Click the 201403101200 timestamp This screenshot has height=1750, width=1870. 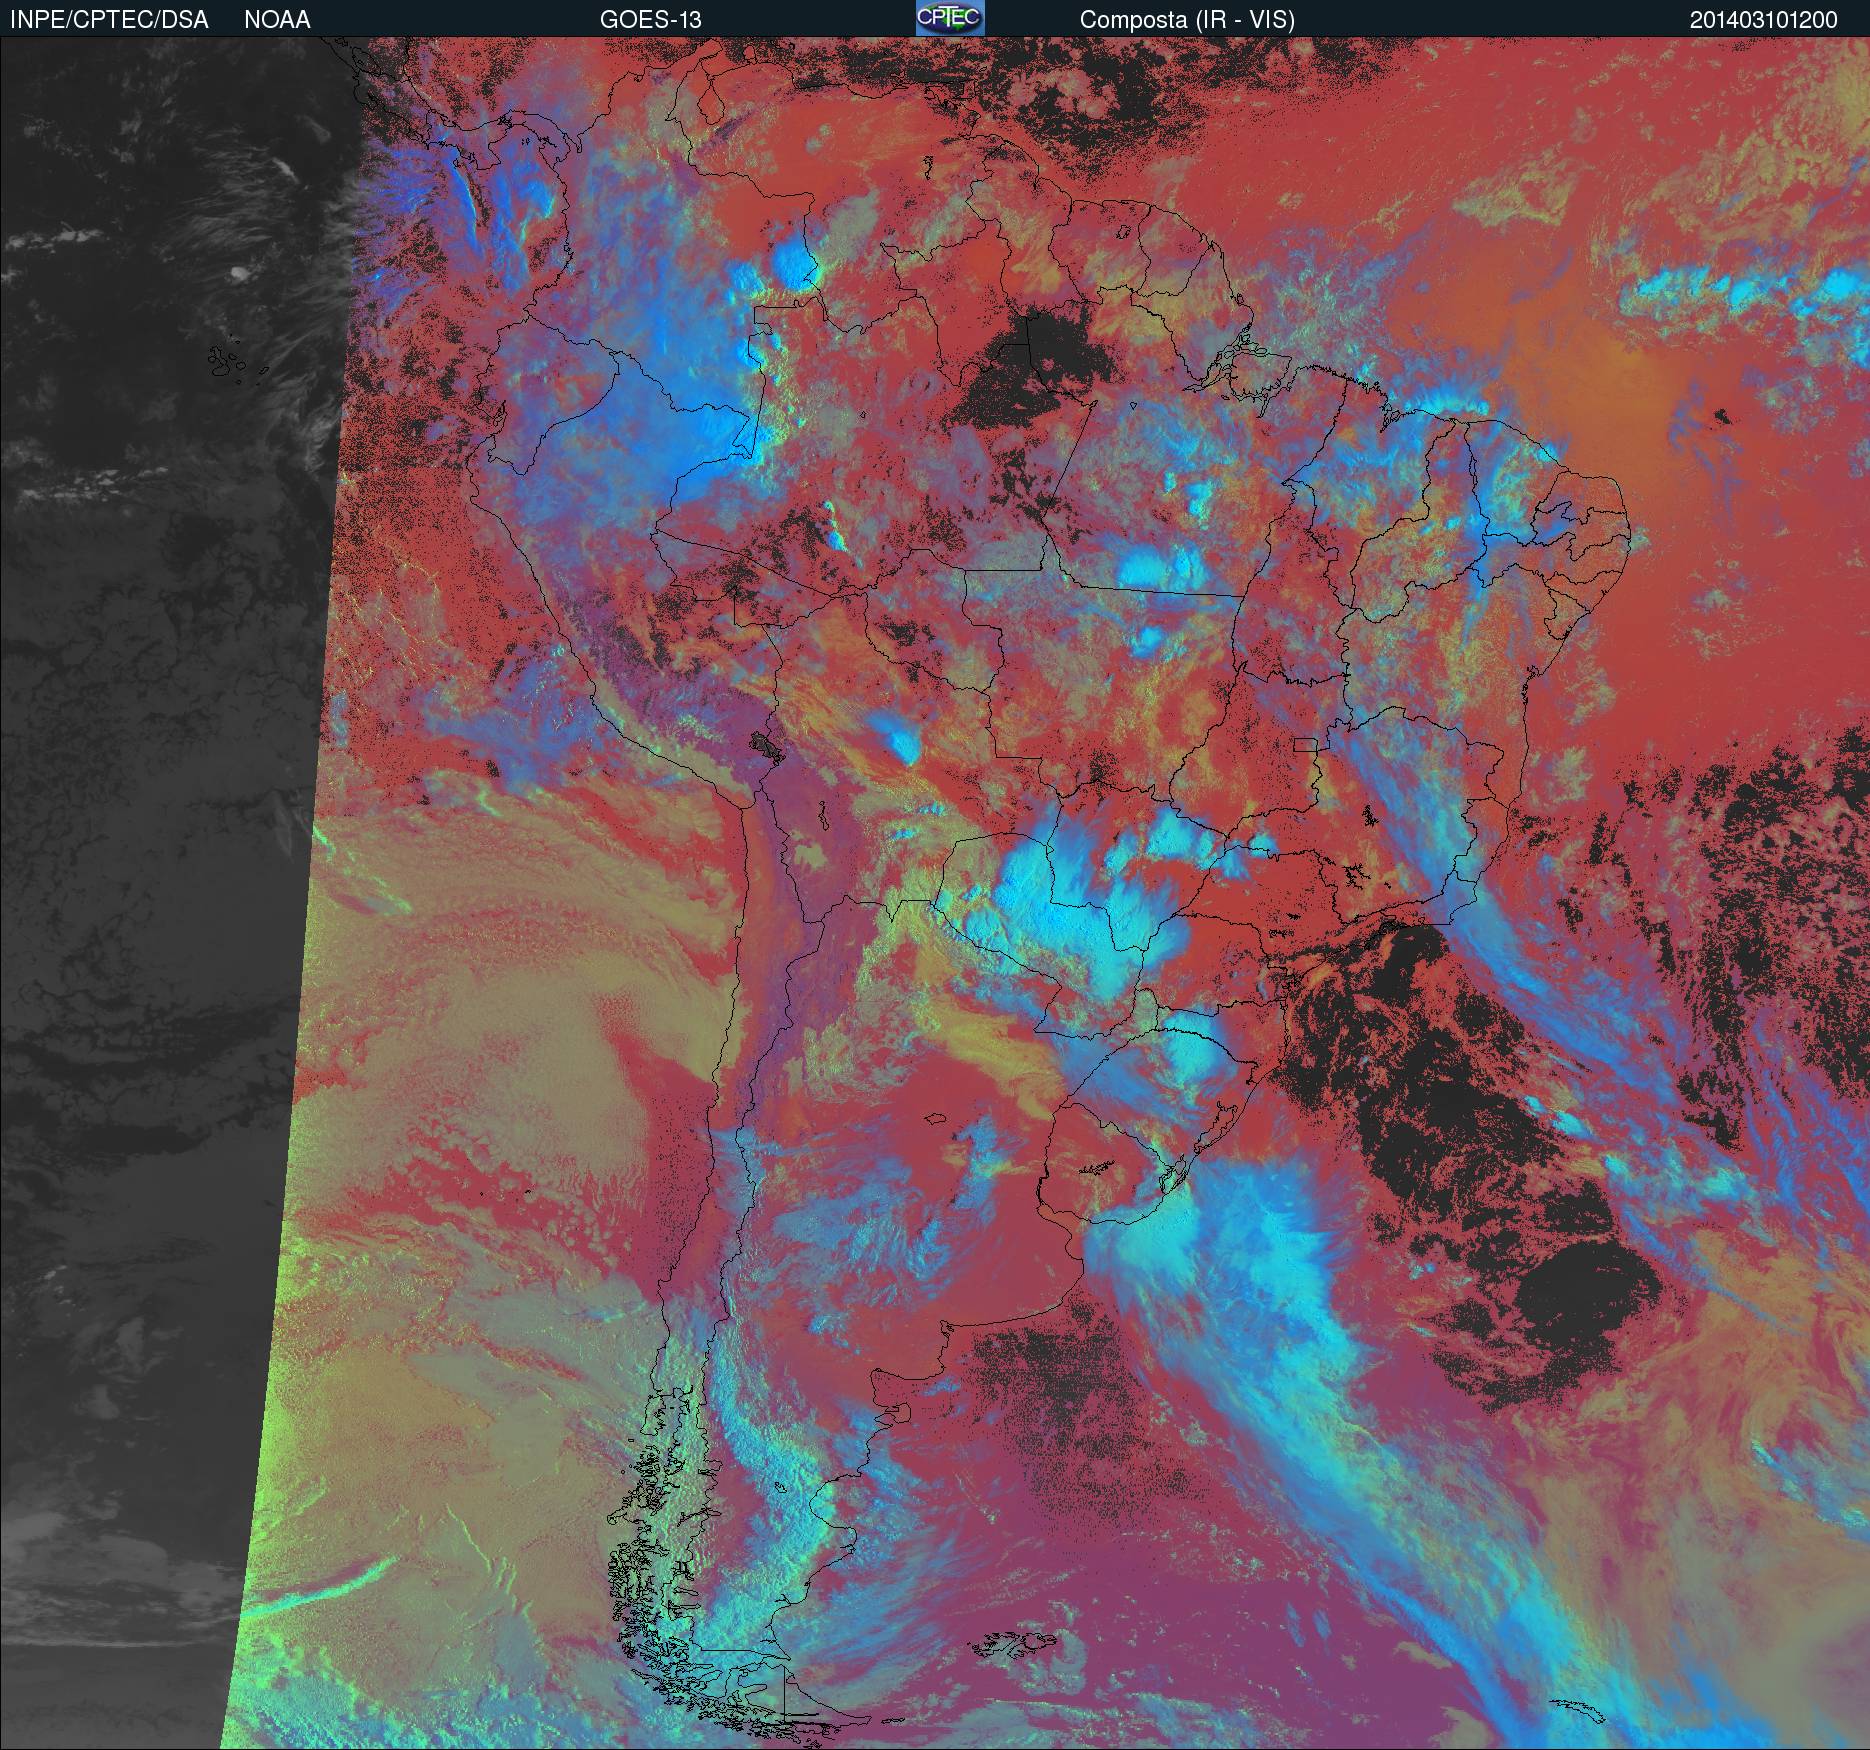[1764, 20]
